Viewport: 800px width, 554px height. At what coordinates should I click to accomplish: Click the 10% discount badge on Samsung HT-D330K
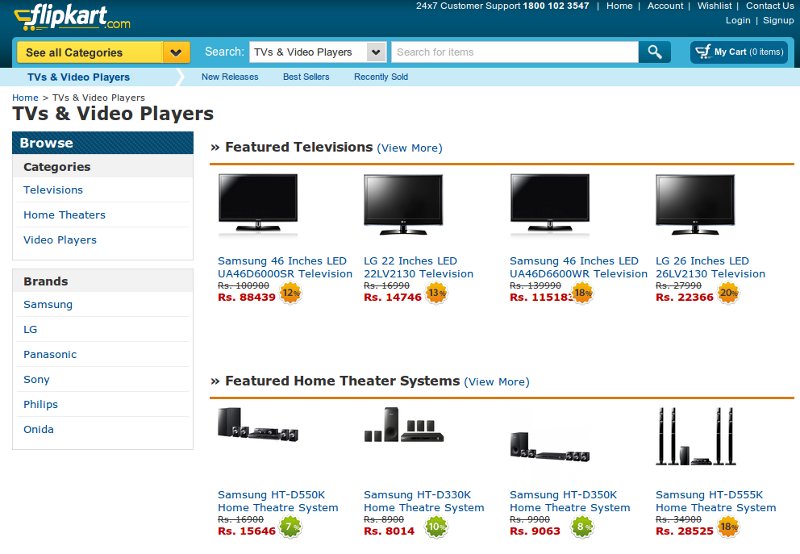point(437,527)
